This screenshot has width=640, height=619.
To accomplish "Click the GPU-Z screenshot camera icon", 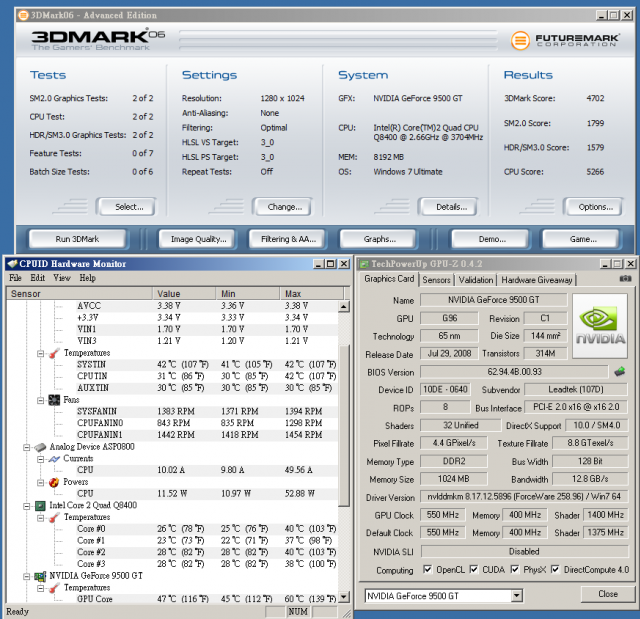I will point(625,278).
